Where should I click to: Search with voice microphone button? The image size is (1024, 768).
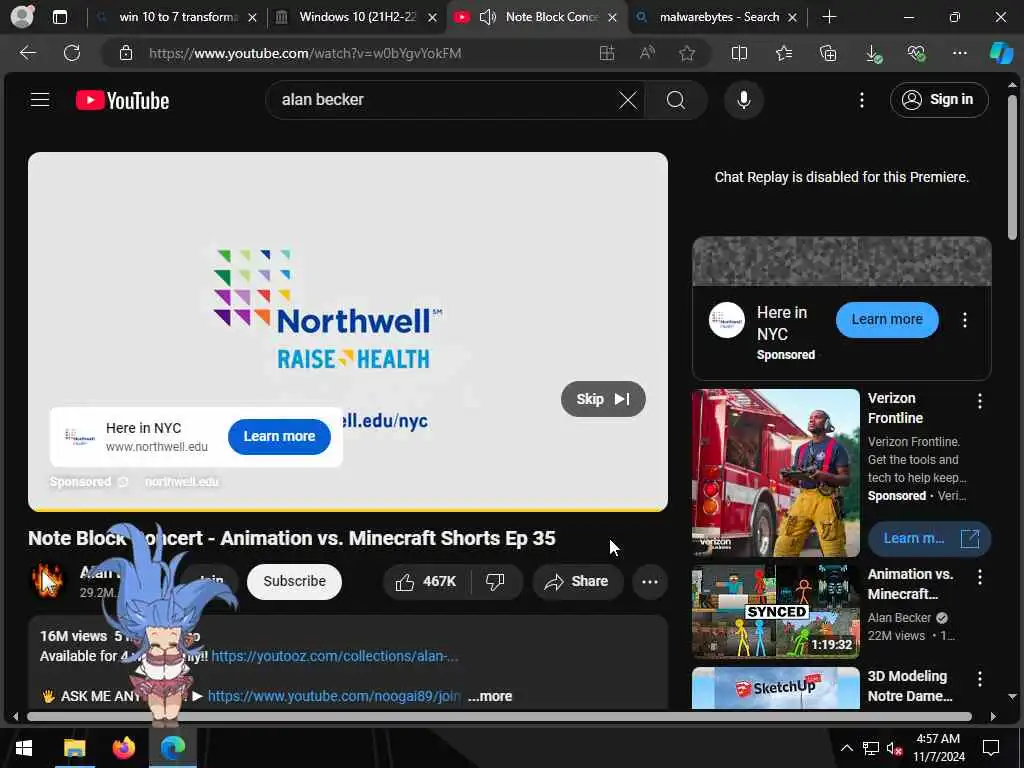pyautogui.click(x=743, y=100)
